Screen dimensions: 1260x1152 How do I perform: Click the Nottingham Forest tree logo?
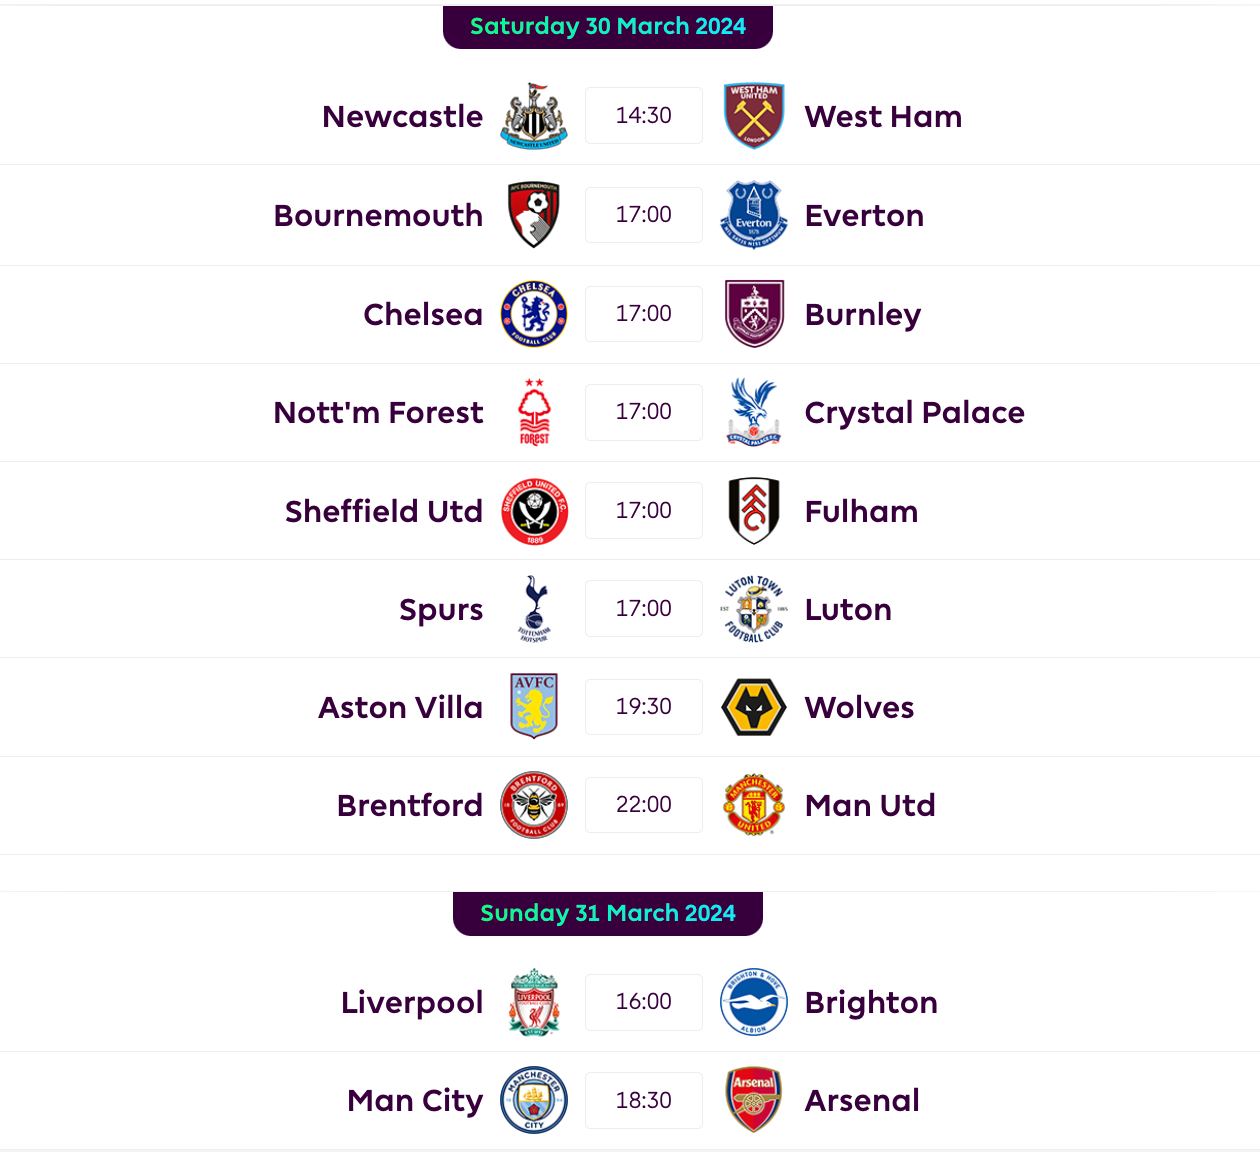534,412
